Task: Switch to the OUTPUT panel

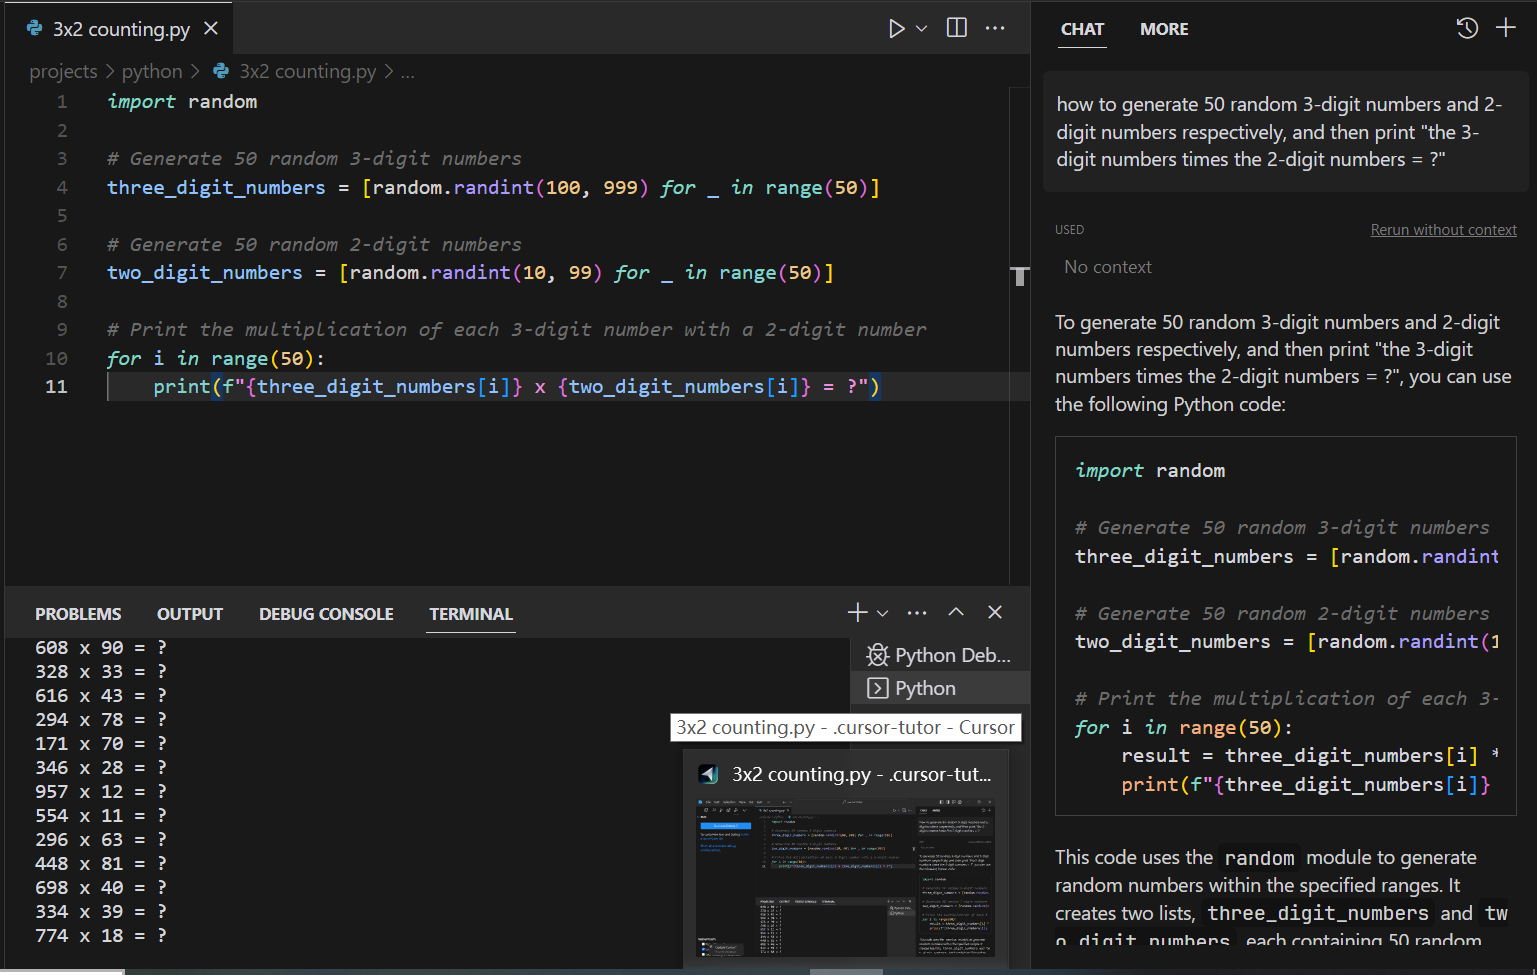Action: coord(190,614)
